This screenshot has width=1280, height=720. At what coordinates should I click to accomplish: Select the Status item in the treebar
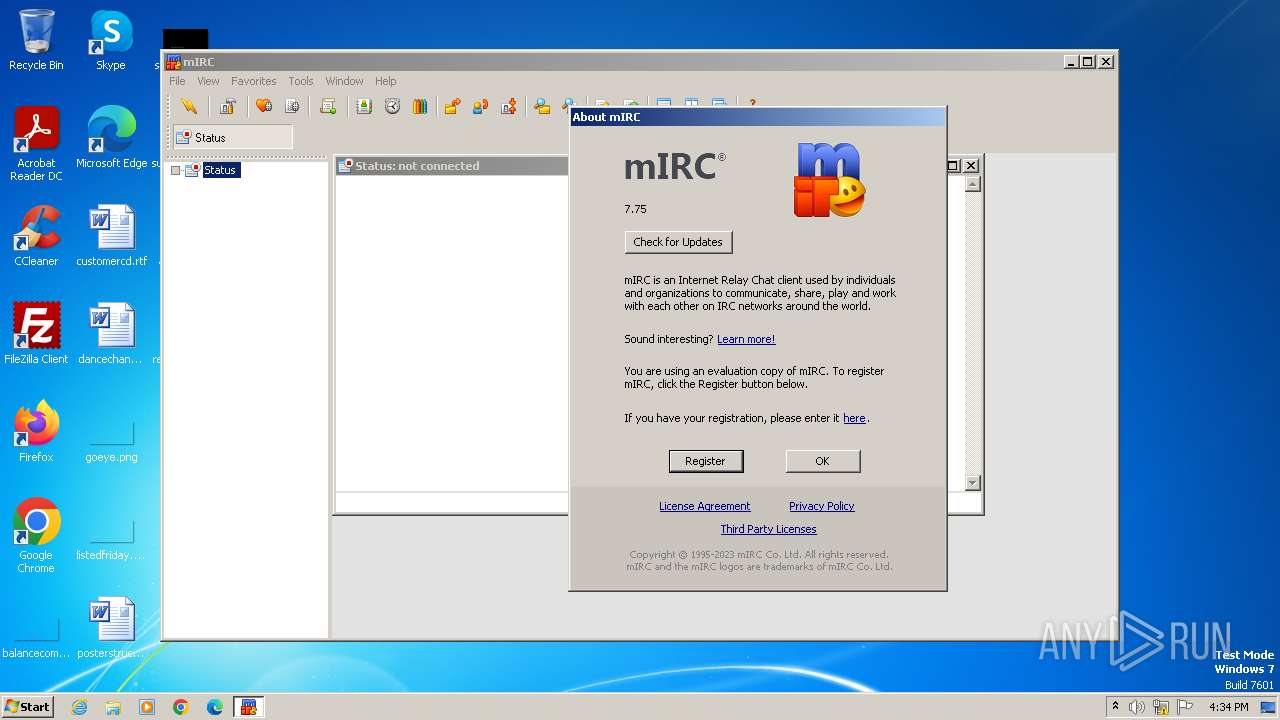pos(220,170)
